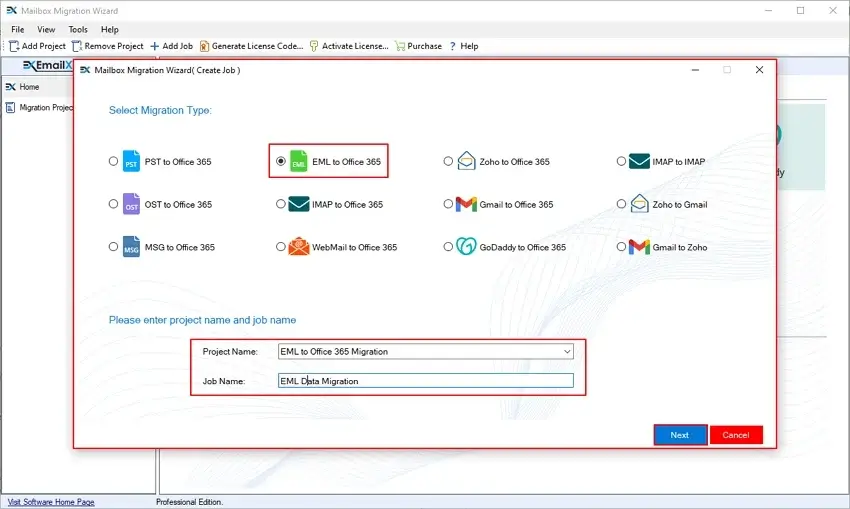Click the Migration Project sidebar icon

[10, 107]
